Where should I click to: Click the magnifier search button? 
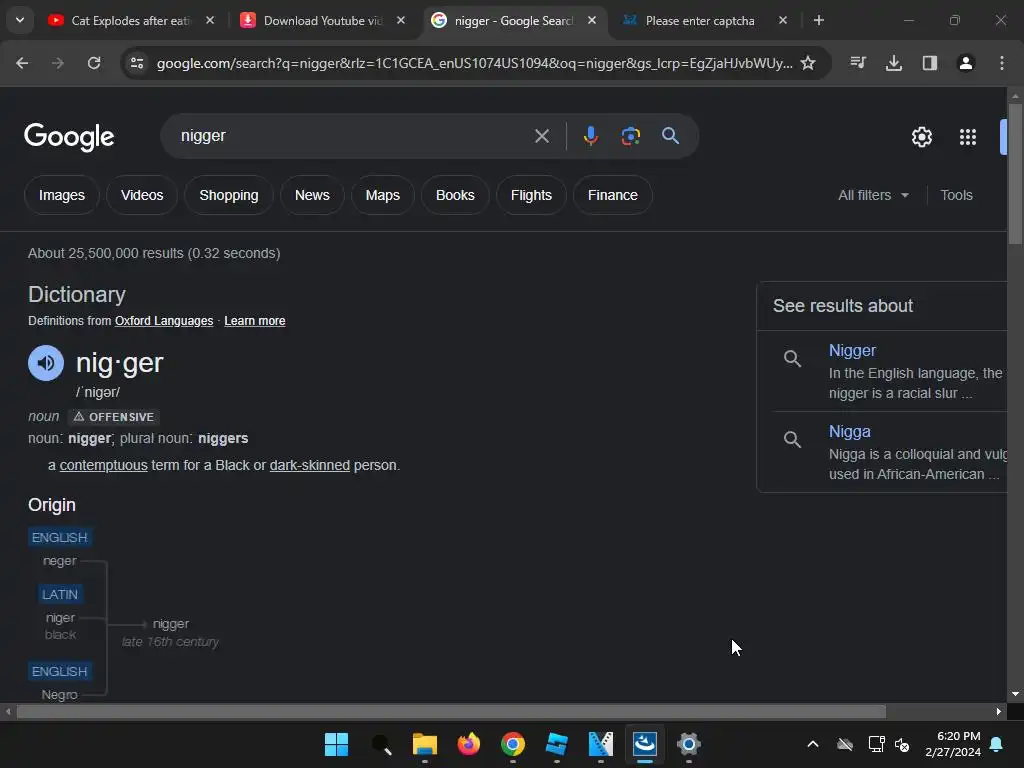click(671, 136)
